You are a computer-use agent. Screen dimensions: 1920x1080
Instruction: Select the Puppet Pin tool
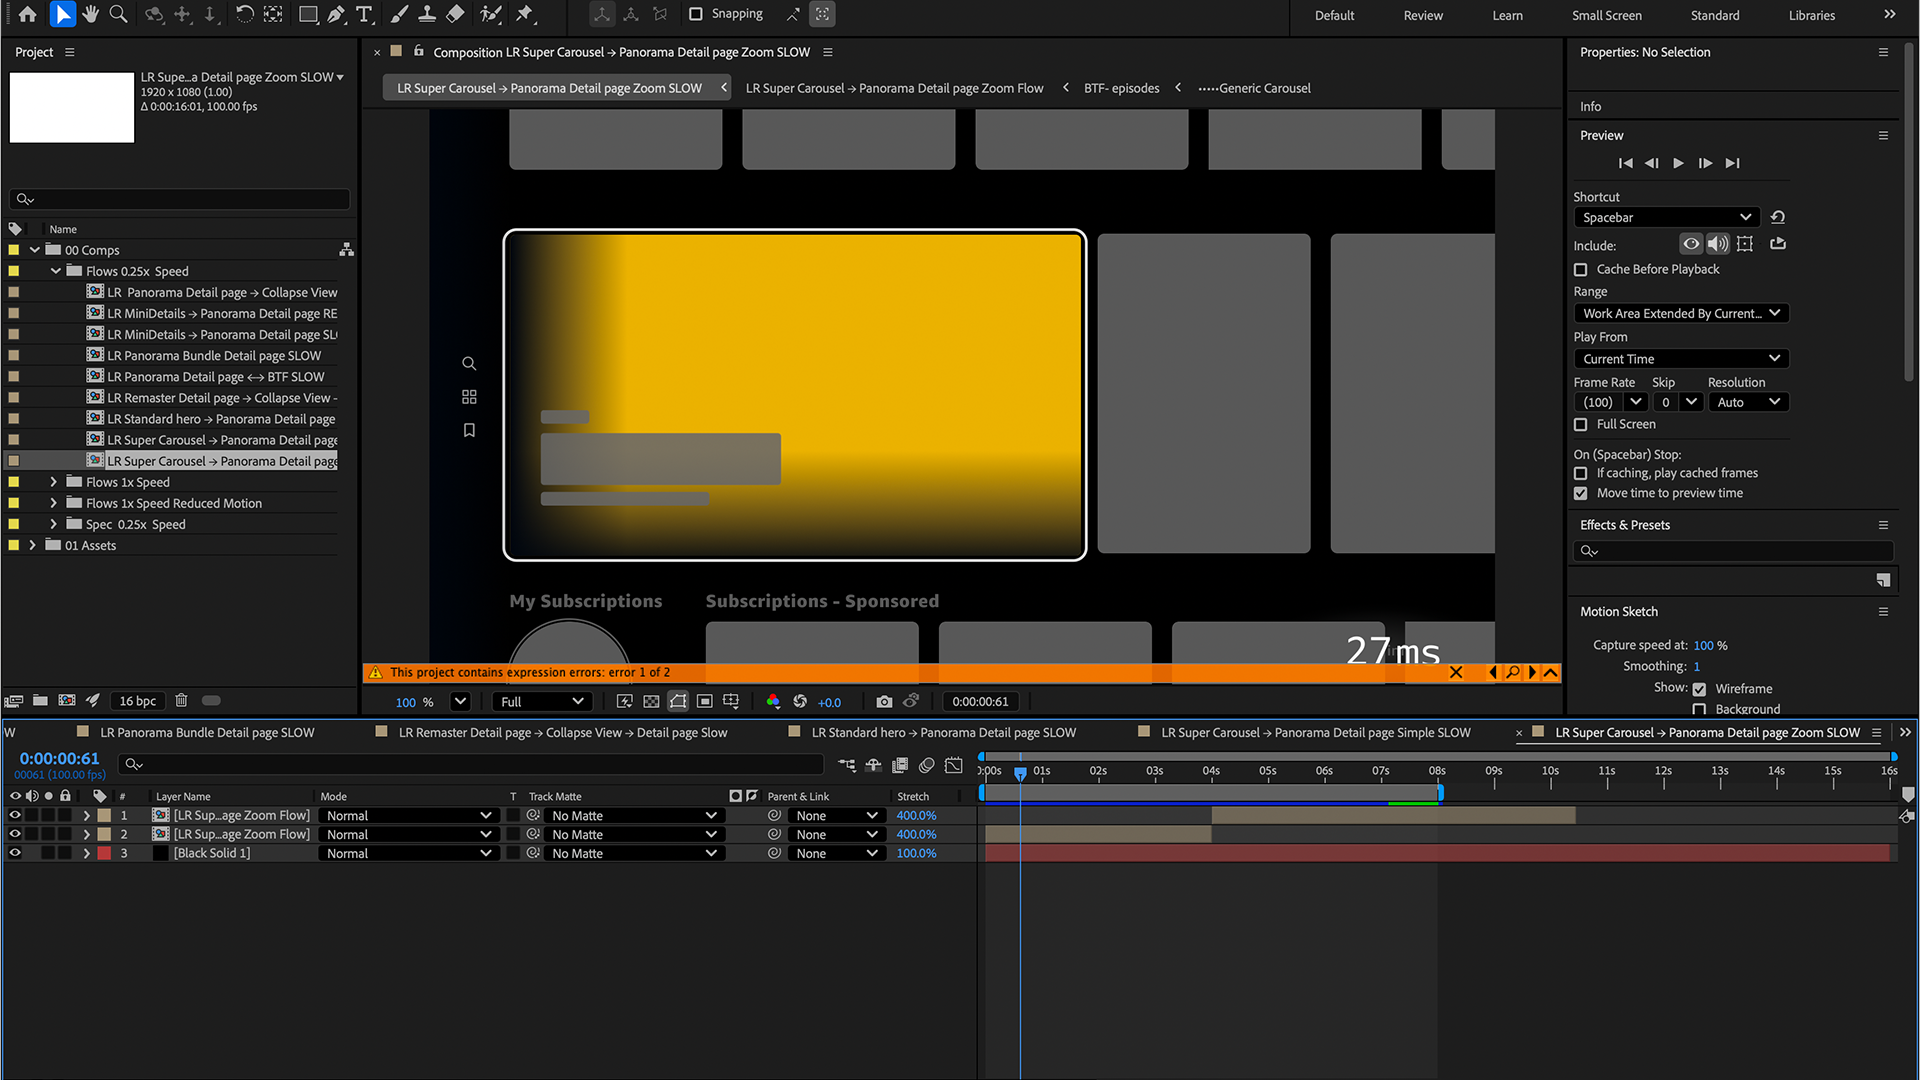pos(524,14)
